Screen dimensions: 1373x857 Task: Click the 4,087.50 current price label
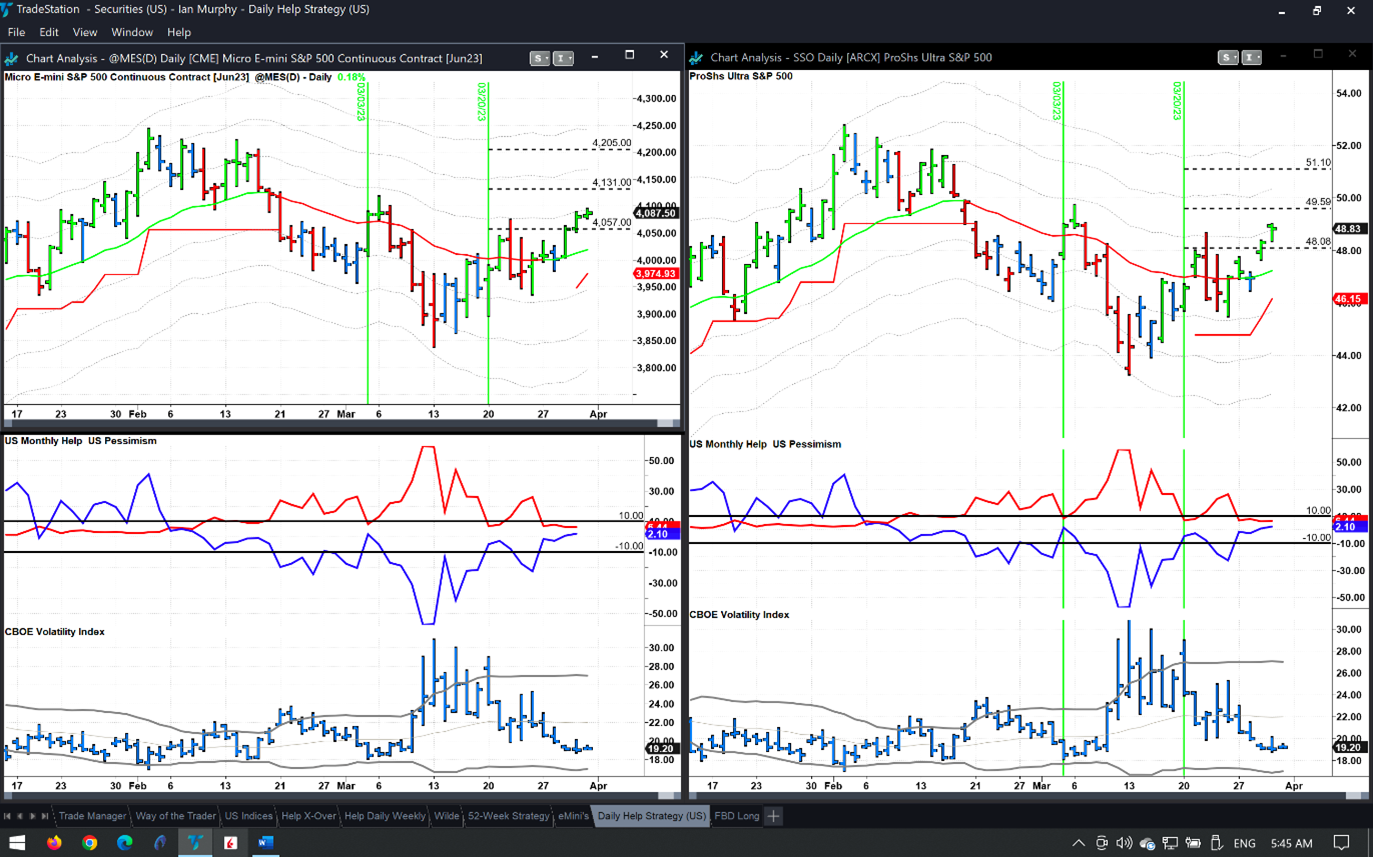tap(656, 213)
